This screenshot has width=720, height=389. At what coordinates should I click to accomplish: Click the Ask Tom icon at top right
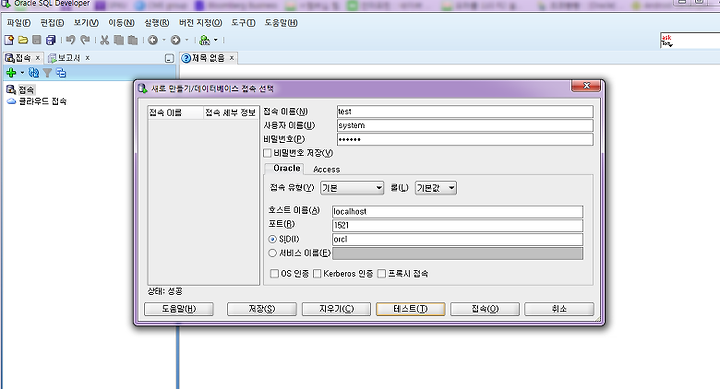coord(666,40)
